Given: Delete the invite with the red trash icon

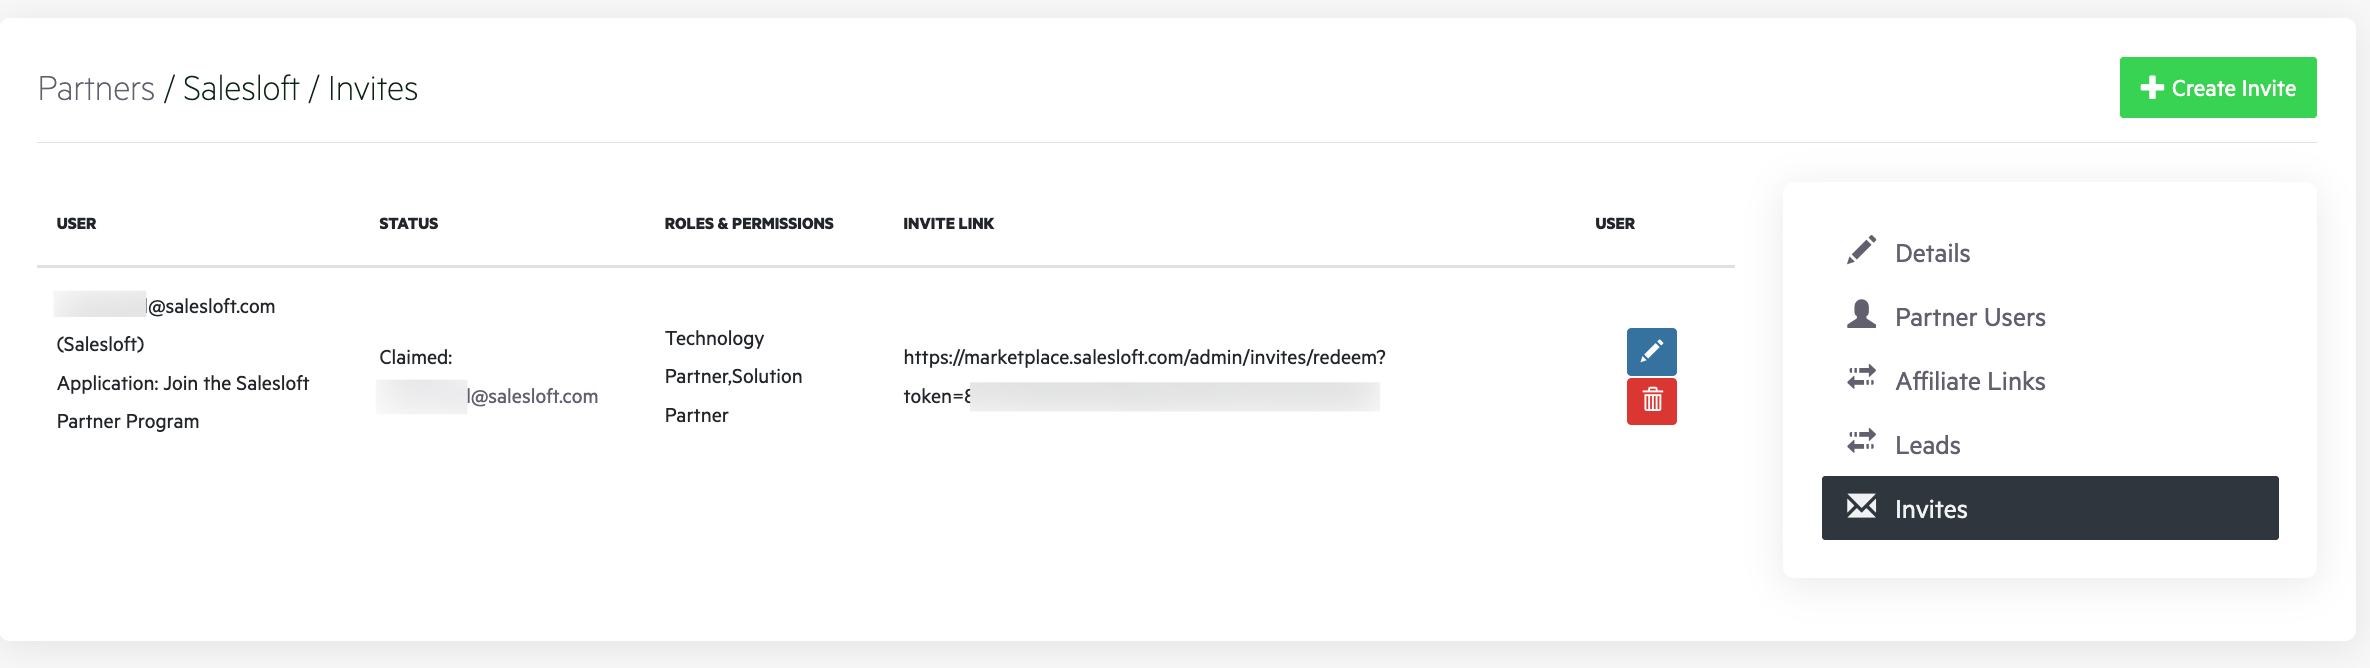Looking at the screenshot, I should [1651, 400].
